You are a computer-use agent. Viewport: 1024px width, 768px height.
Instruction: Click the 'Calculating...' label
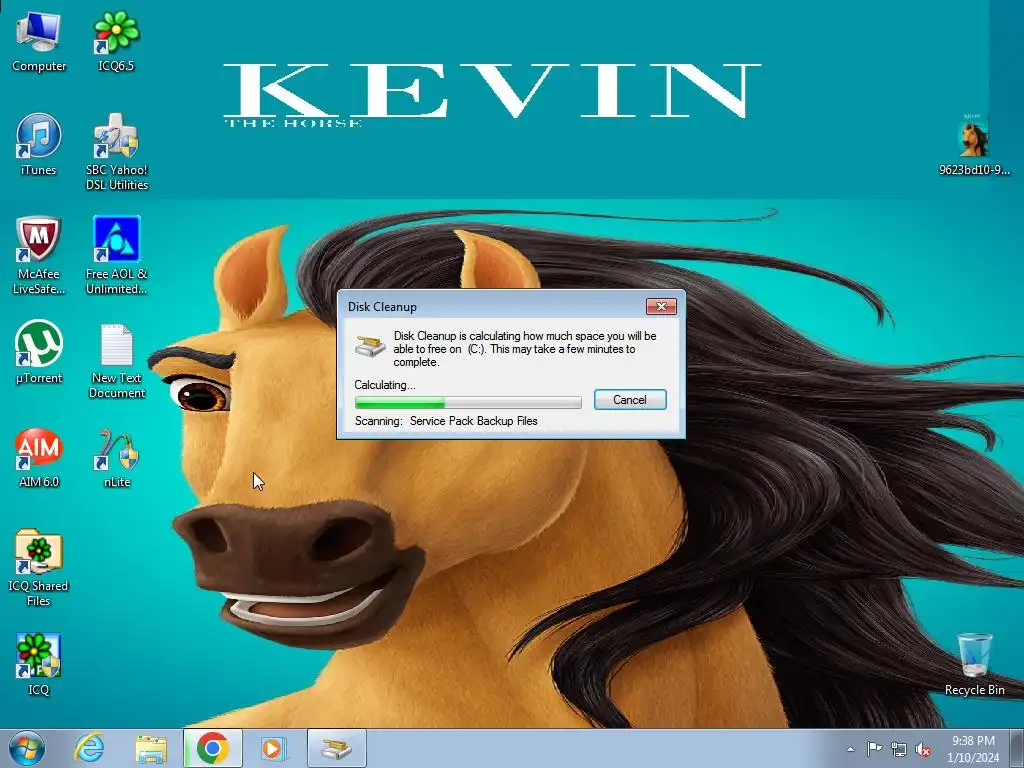(x=385, y=385)
